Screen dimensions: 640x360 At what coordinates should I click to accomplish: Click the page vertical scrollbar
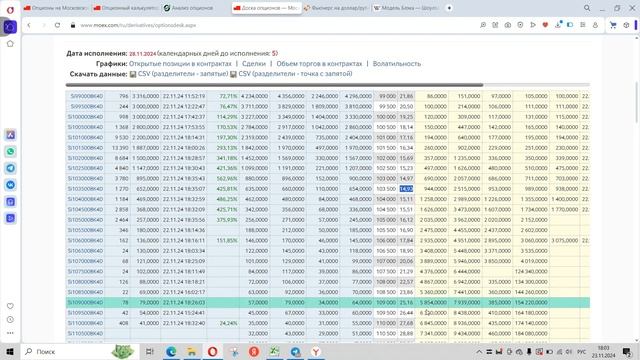[x=637, y=102]
